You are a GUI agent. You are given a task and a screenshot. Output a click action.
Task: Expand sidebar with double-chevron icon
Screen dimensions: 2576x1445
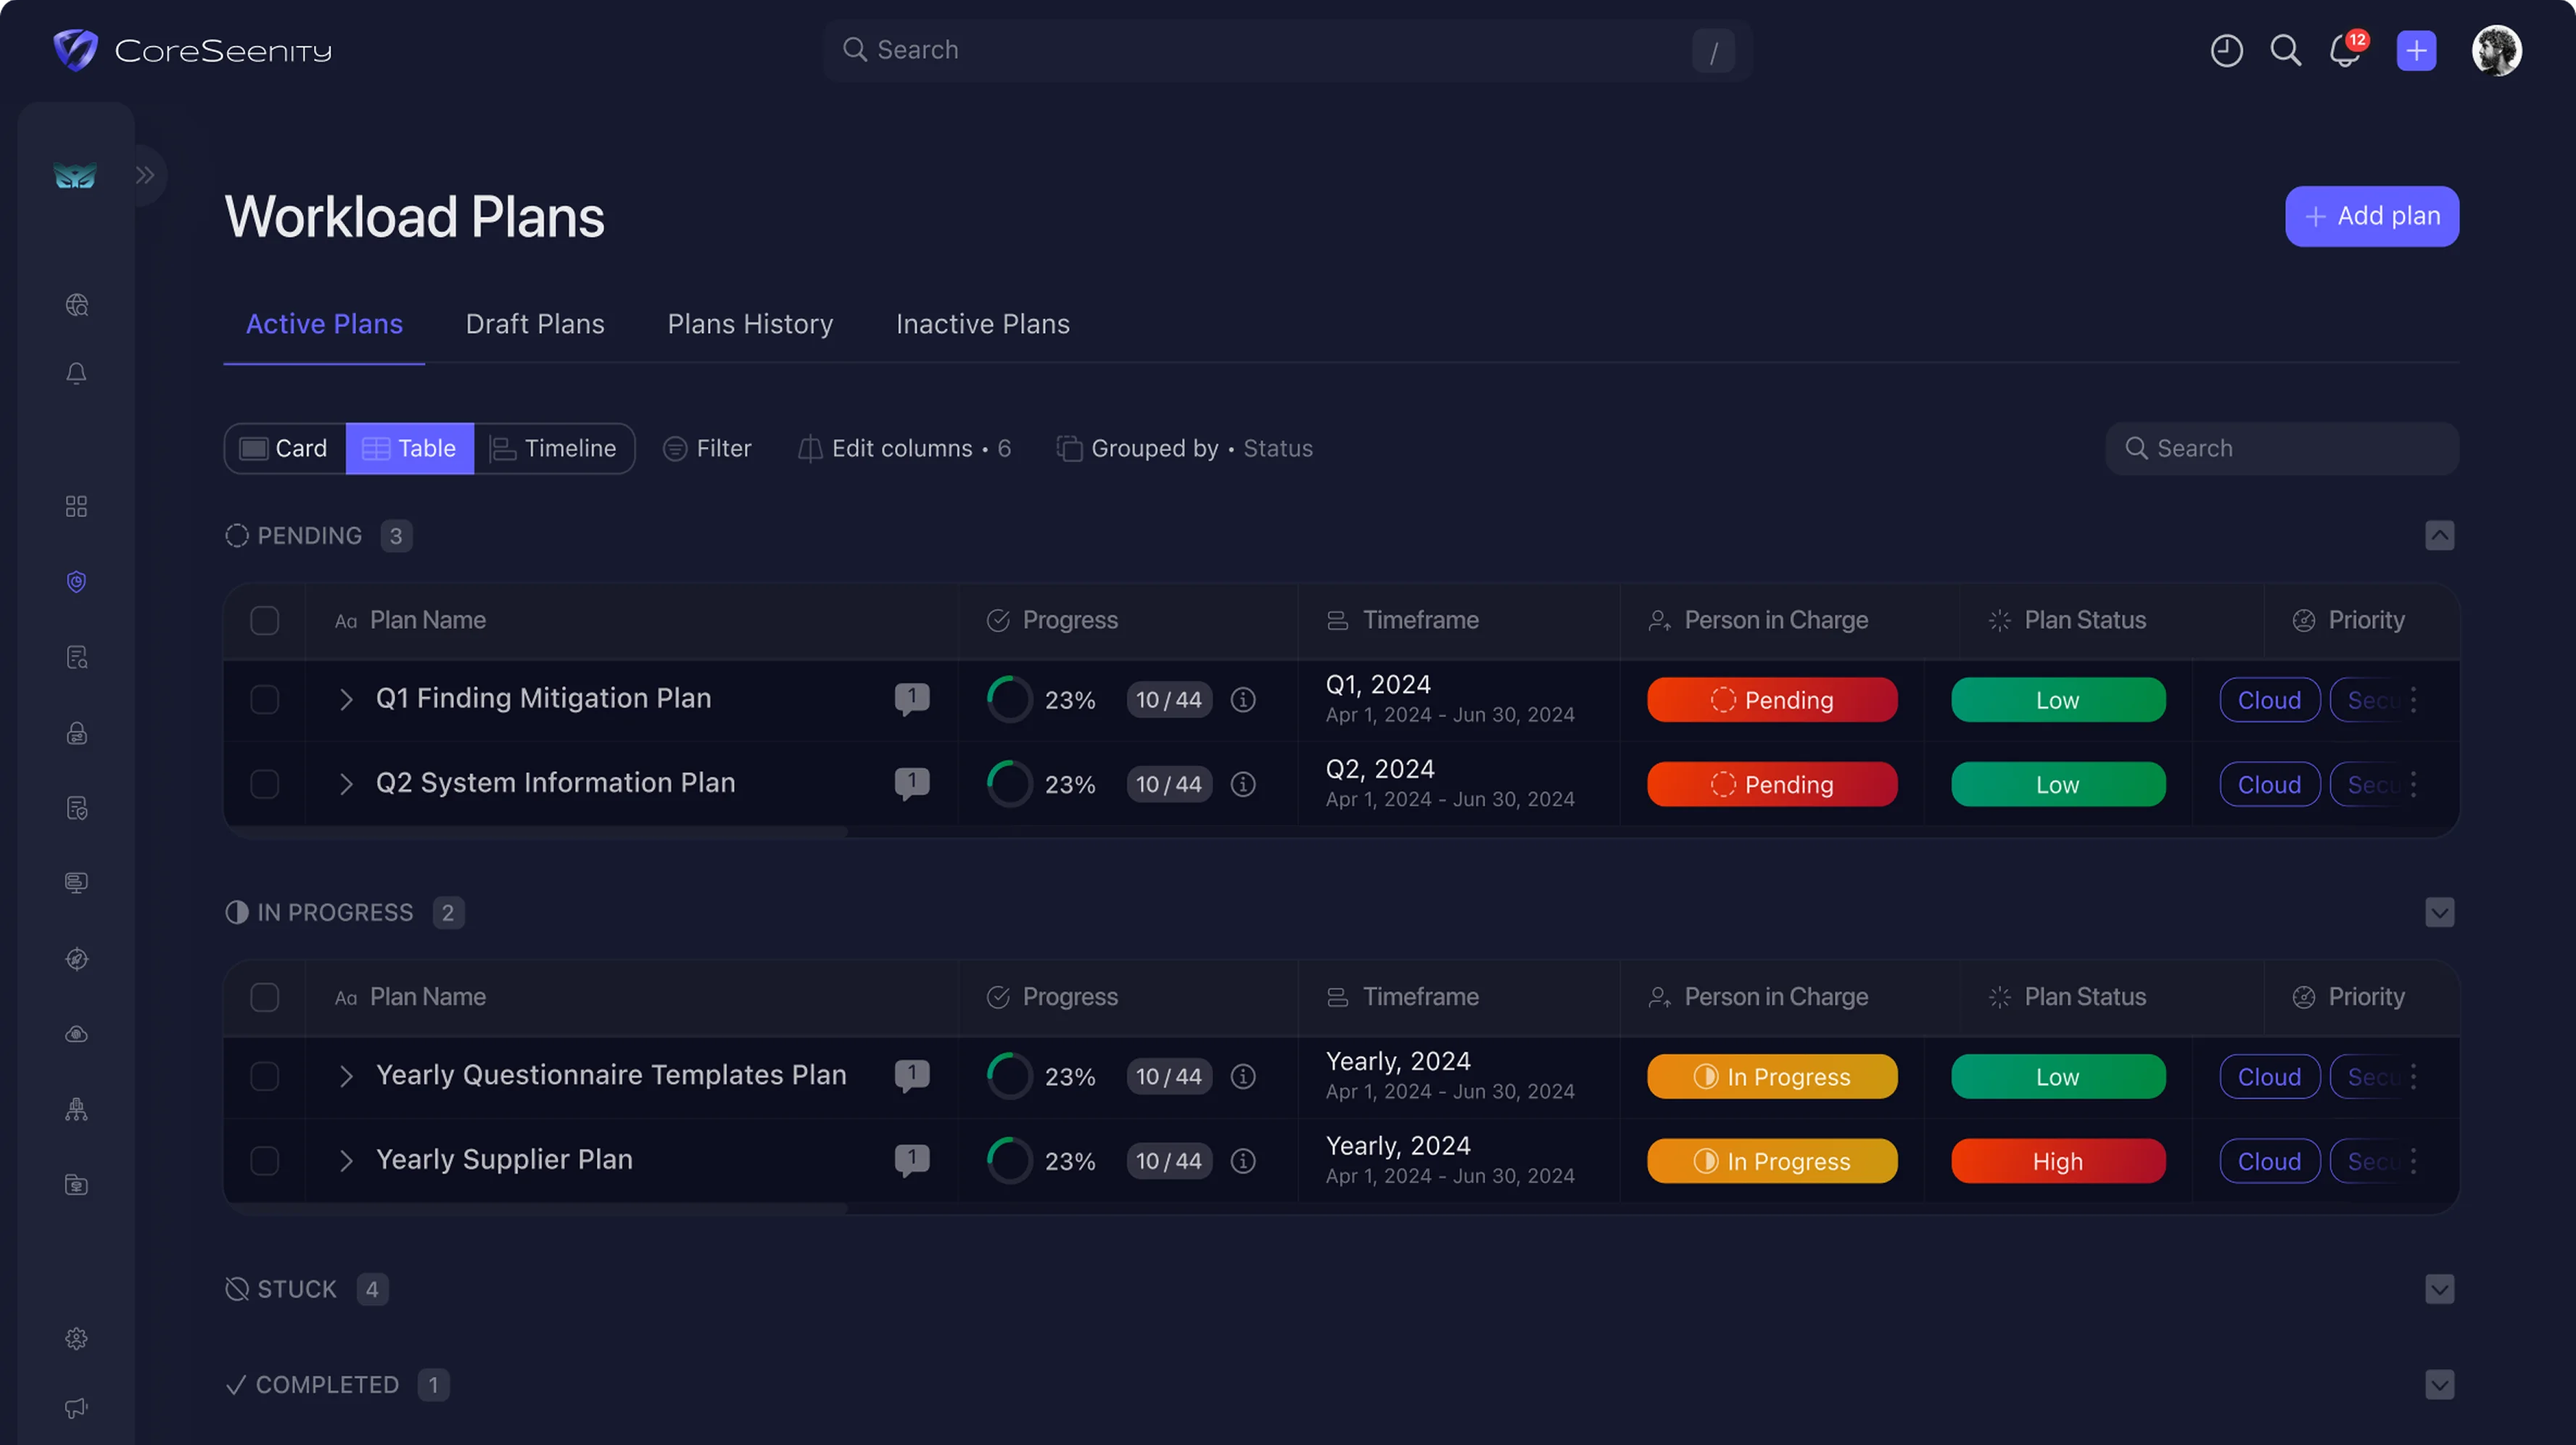pos(145,175)
